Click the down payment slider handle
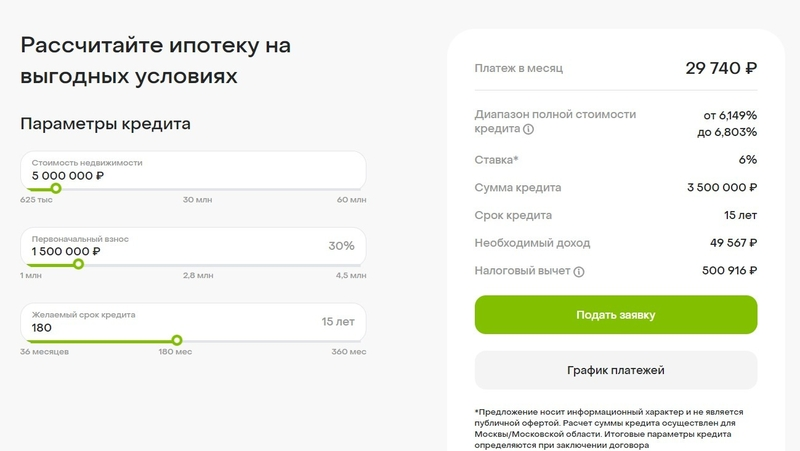 (x=79, y=264)
